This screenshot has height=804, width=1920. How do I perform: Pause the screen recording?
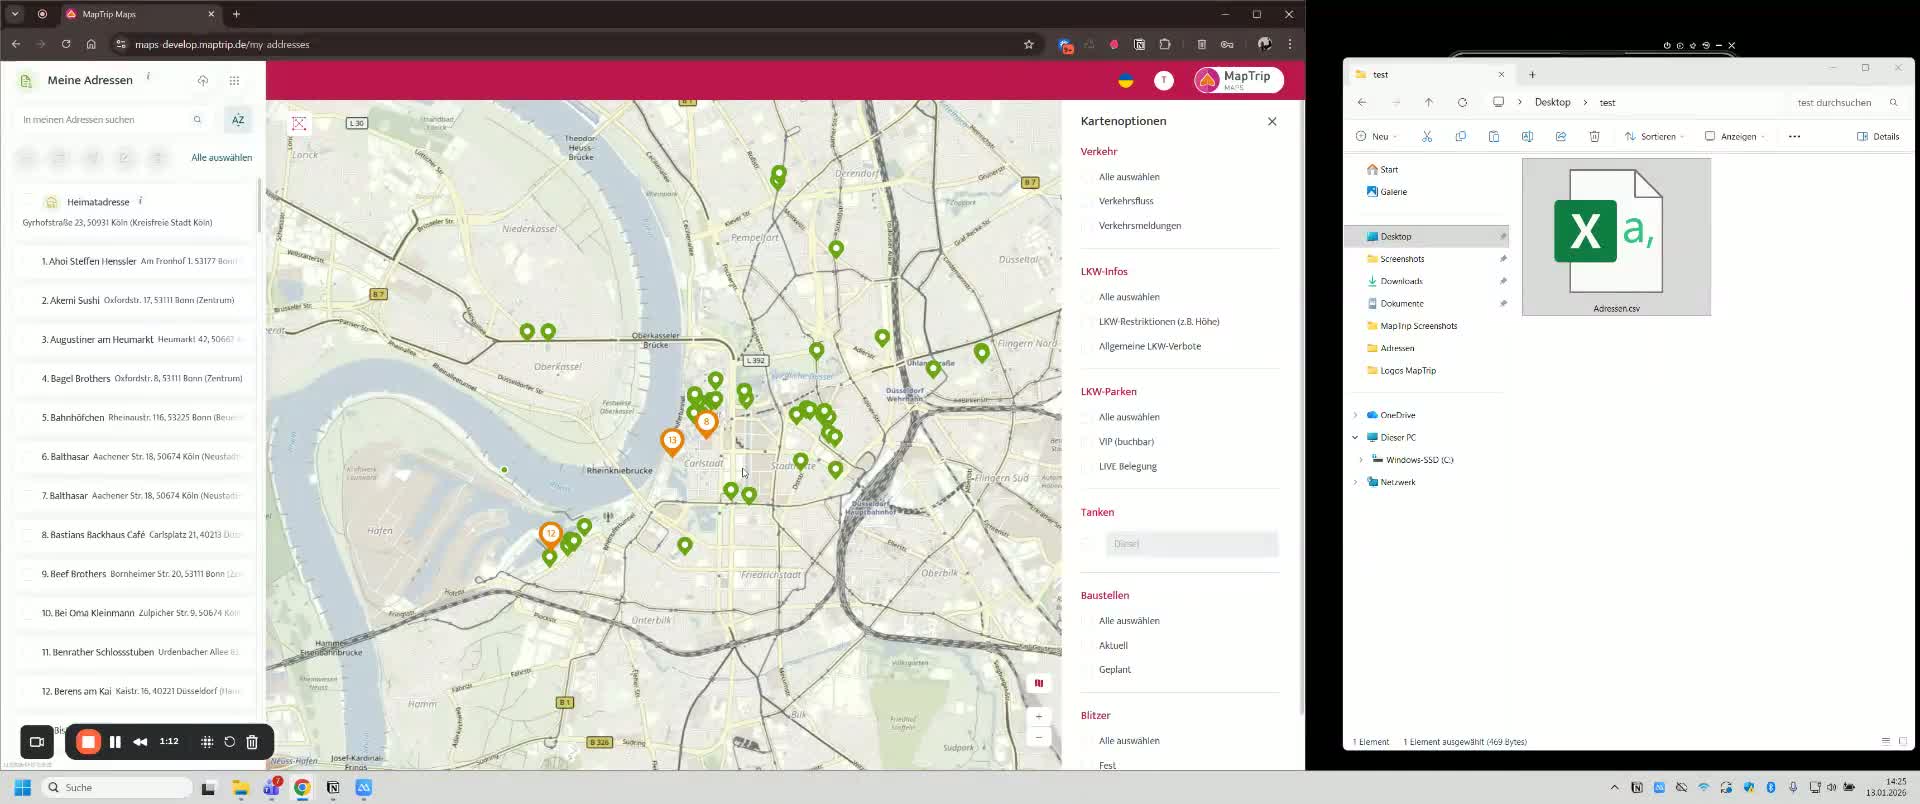coord(115,741)
